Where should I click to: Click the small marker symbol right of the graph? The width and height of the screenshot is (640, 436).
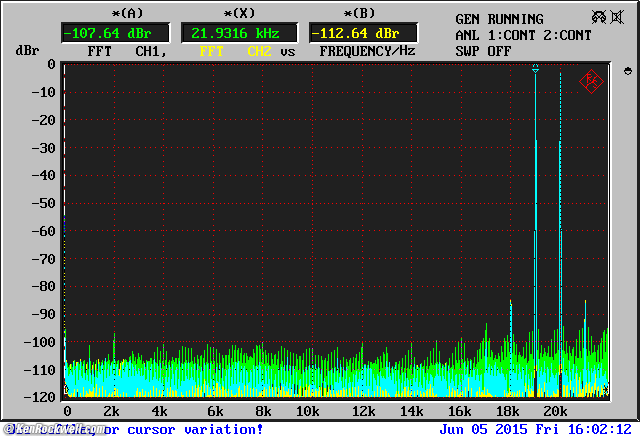625,70
